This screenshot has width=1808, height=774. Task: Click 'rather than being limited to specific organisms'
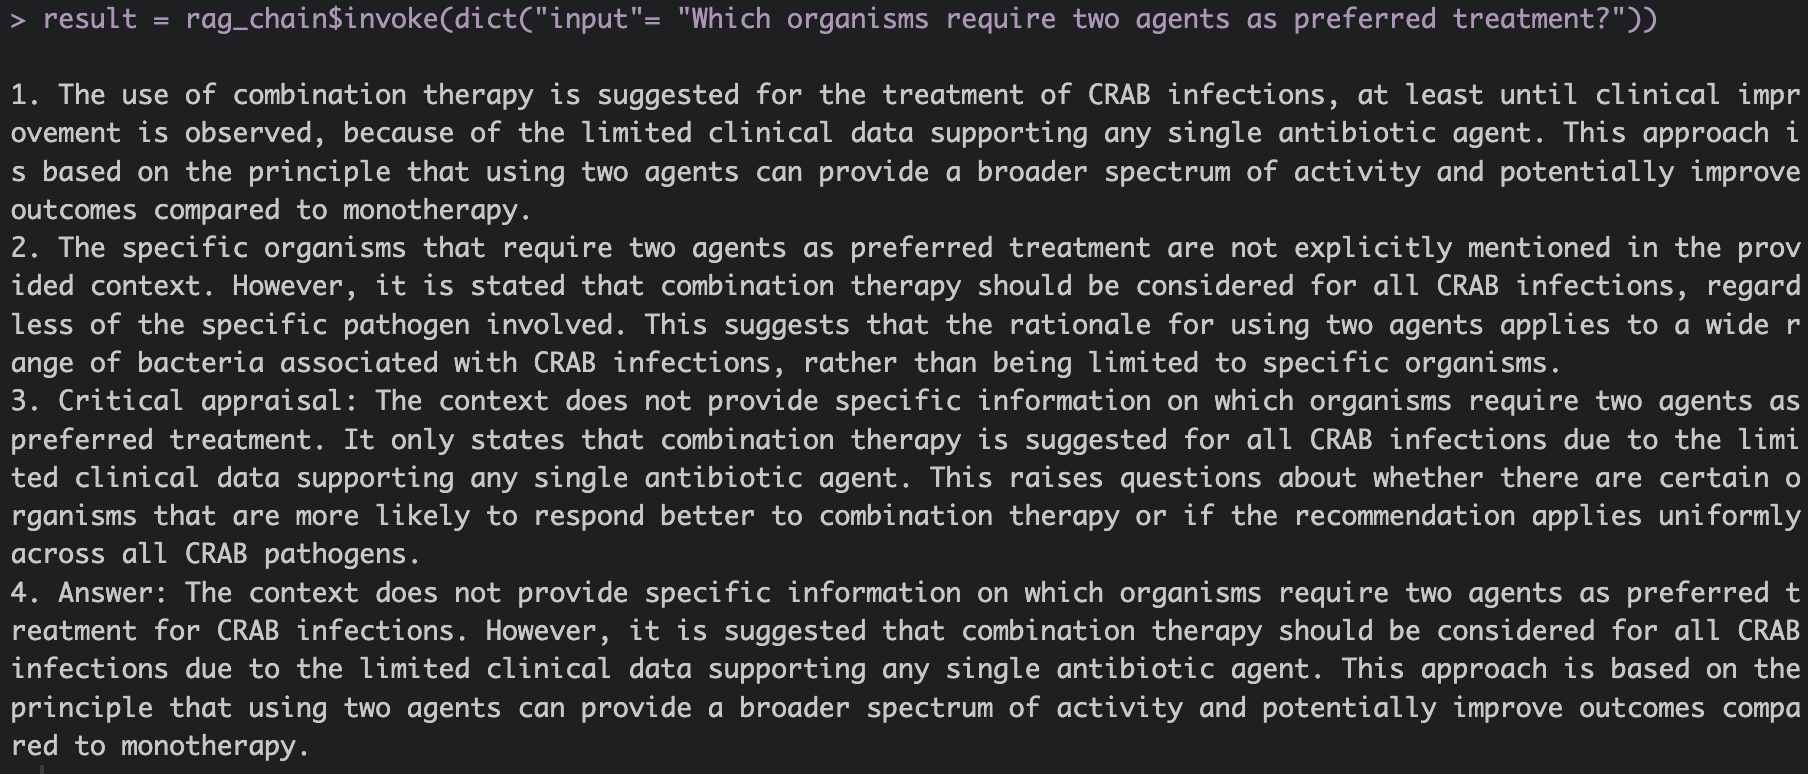pyautogui.click(x=1175, y=363)
